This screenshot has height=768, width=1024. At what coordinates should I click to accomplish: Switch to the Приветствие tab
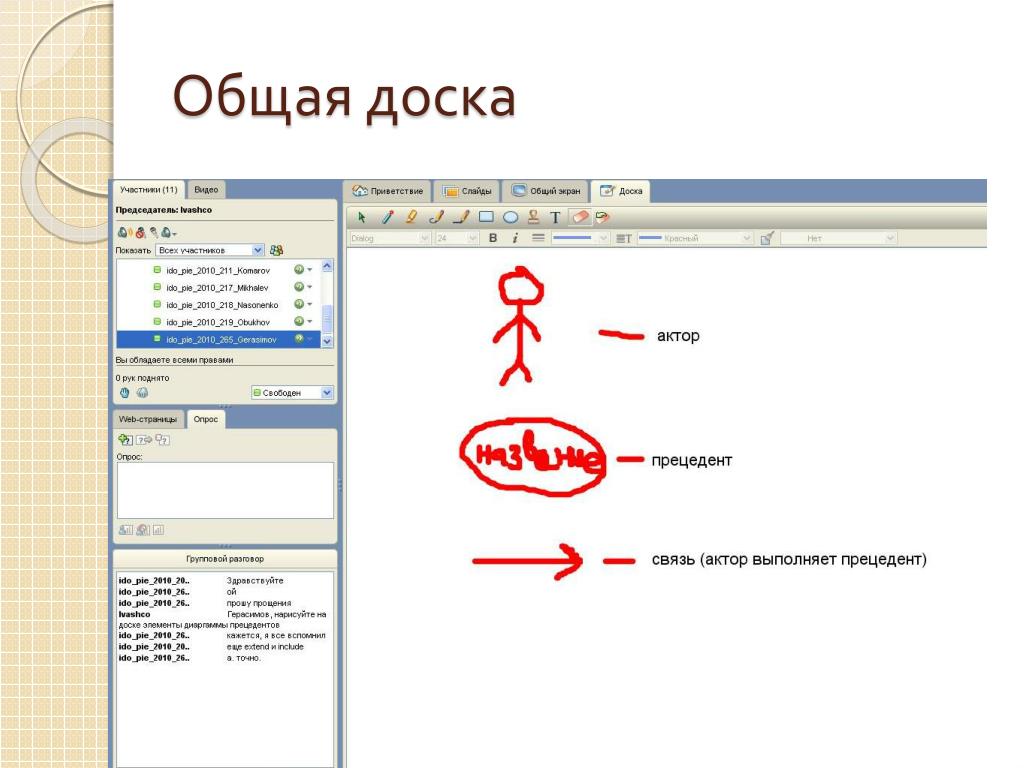388,191
